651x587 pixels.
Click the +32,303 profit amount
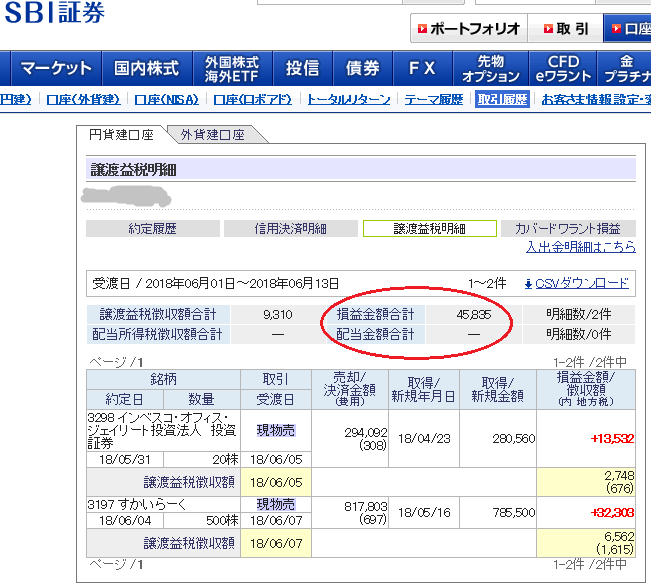coord(612,513)
